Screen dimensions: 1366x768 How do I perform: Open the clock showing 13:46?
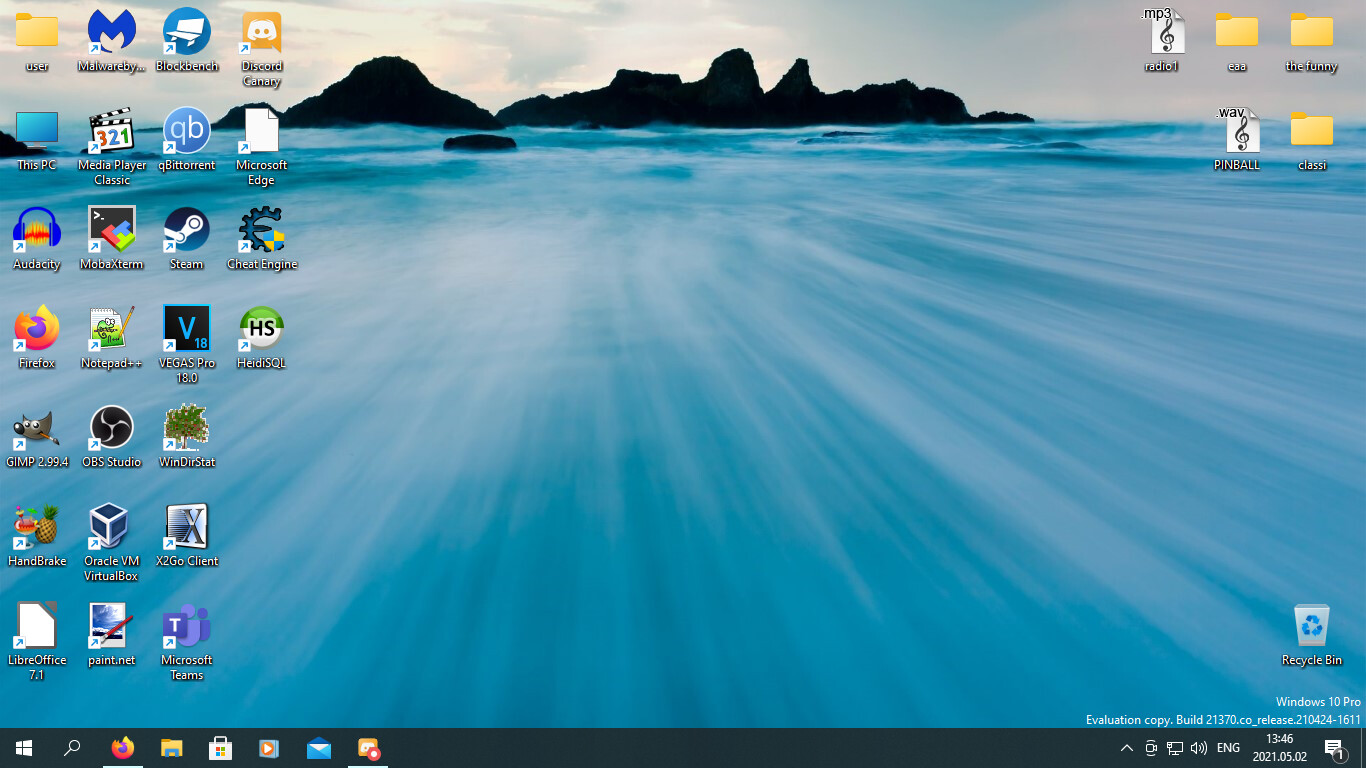click(1280, 748)
